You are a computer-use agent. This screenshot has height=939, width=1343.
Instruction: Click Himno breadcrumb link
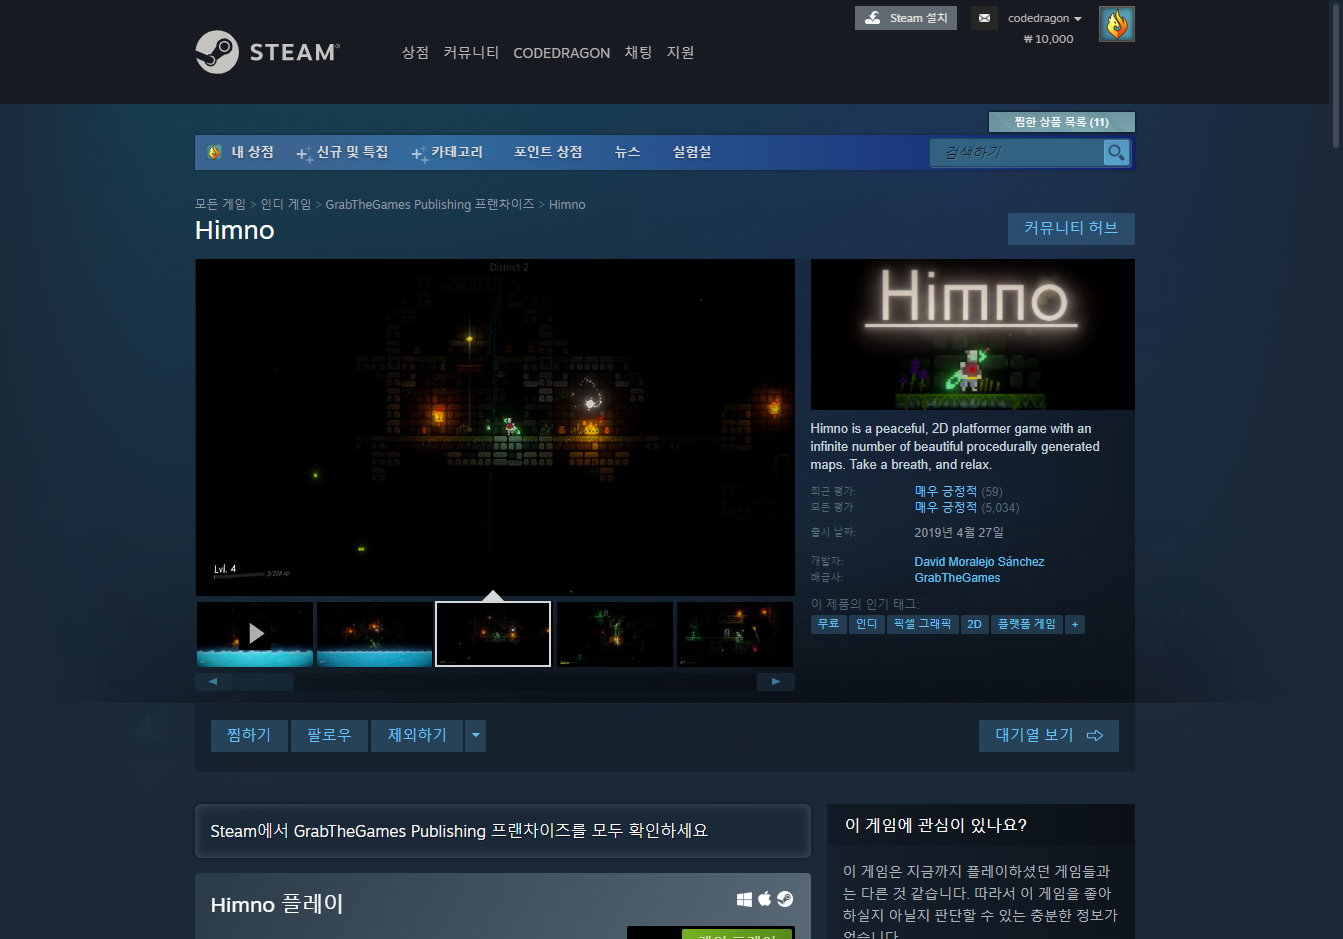click(567, 204)
